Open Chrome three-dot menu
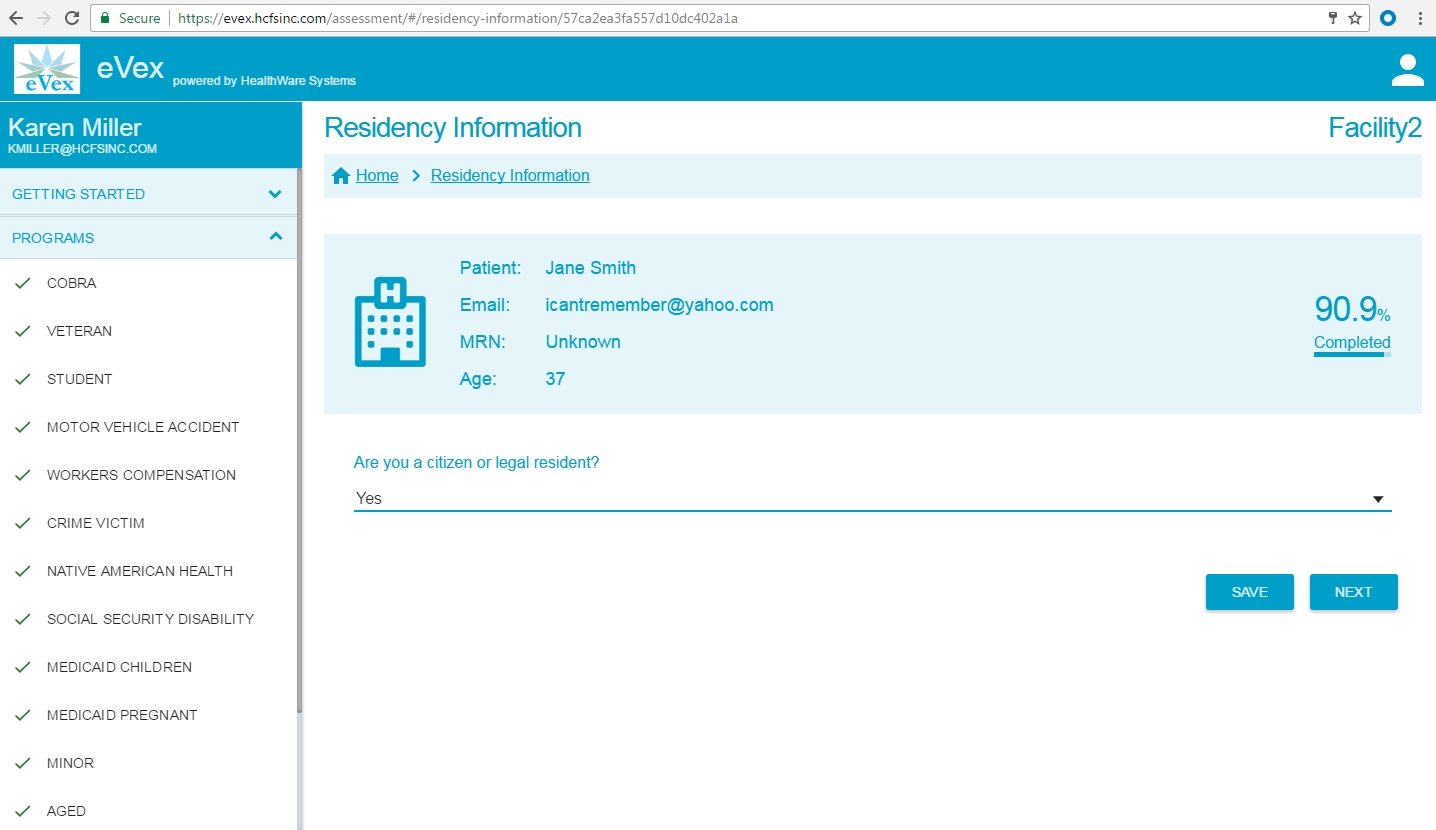Screen dimensions: 1436x830 (1420, 18)
